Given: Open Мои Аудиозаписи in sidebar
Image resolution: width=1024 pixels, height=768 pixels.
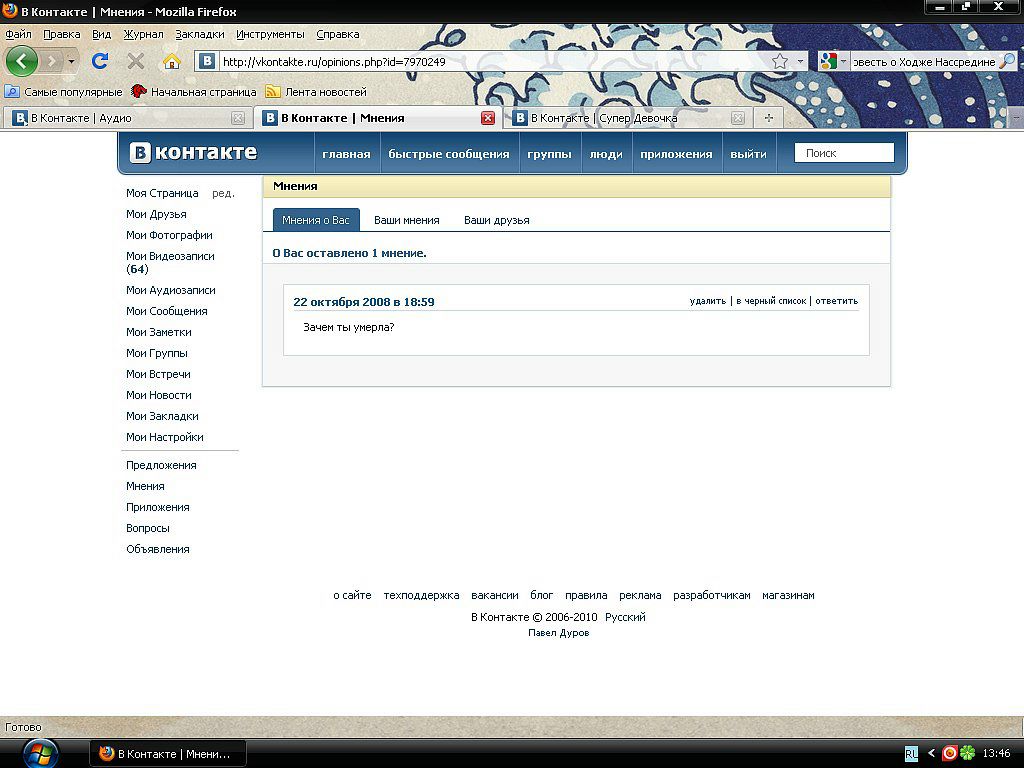Looking at the screenshot, I should pyautogui.click(x=170, y=290).
